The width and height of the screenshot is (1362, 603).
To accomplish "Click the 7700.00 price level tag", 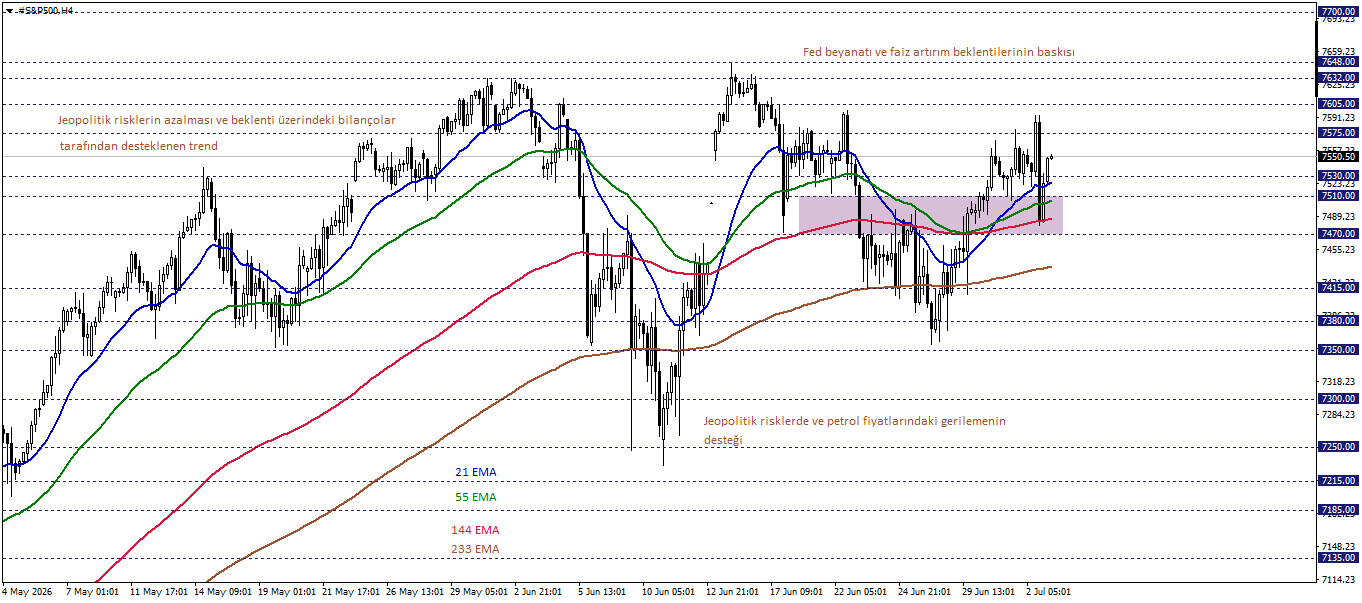I will 1337,11.
